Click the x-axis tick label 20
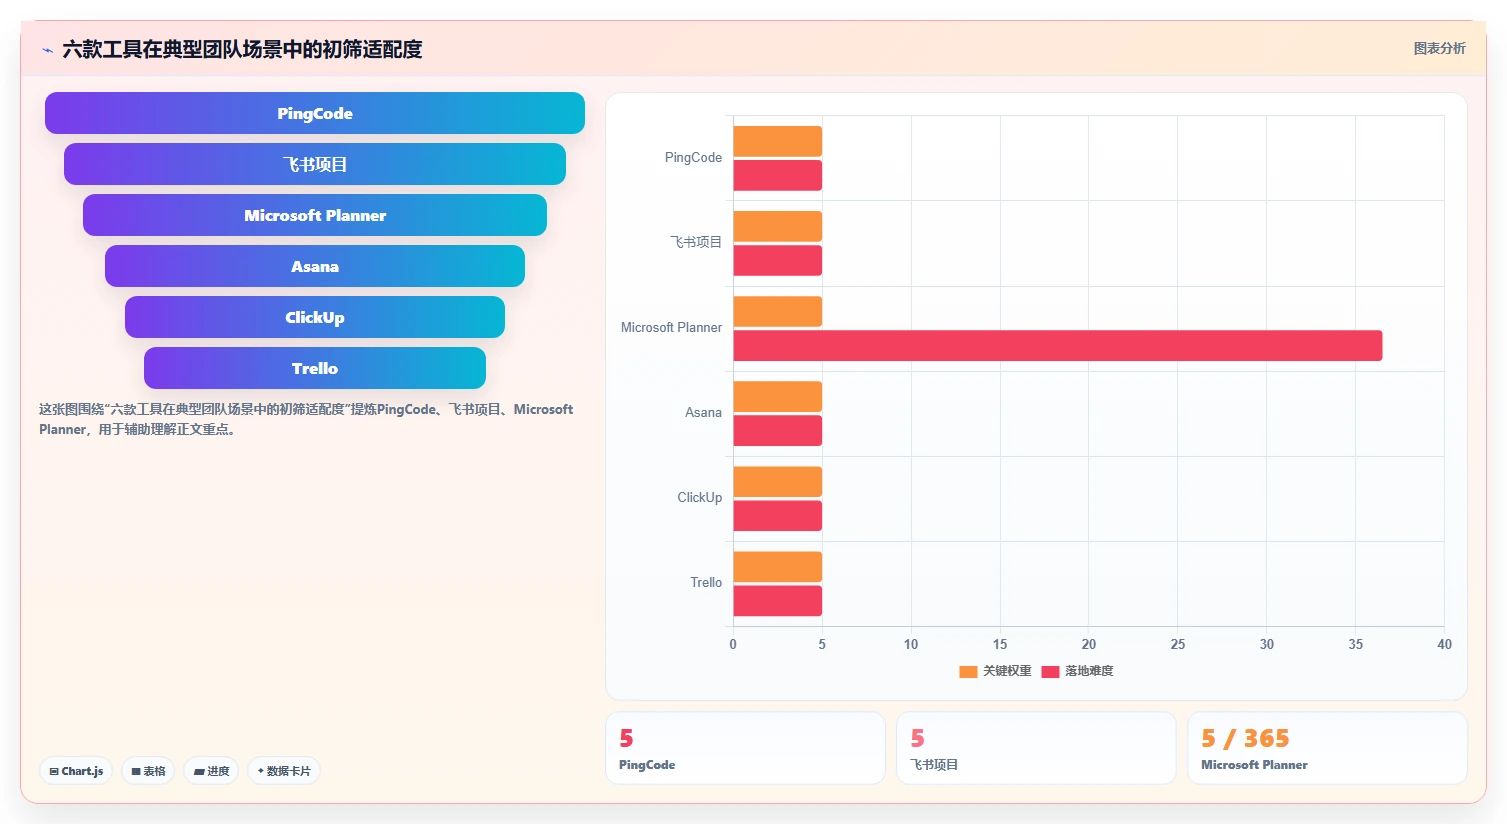The height and width of the screenshot is (824, 1507). click(1089, 644)
